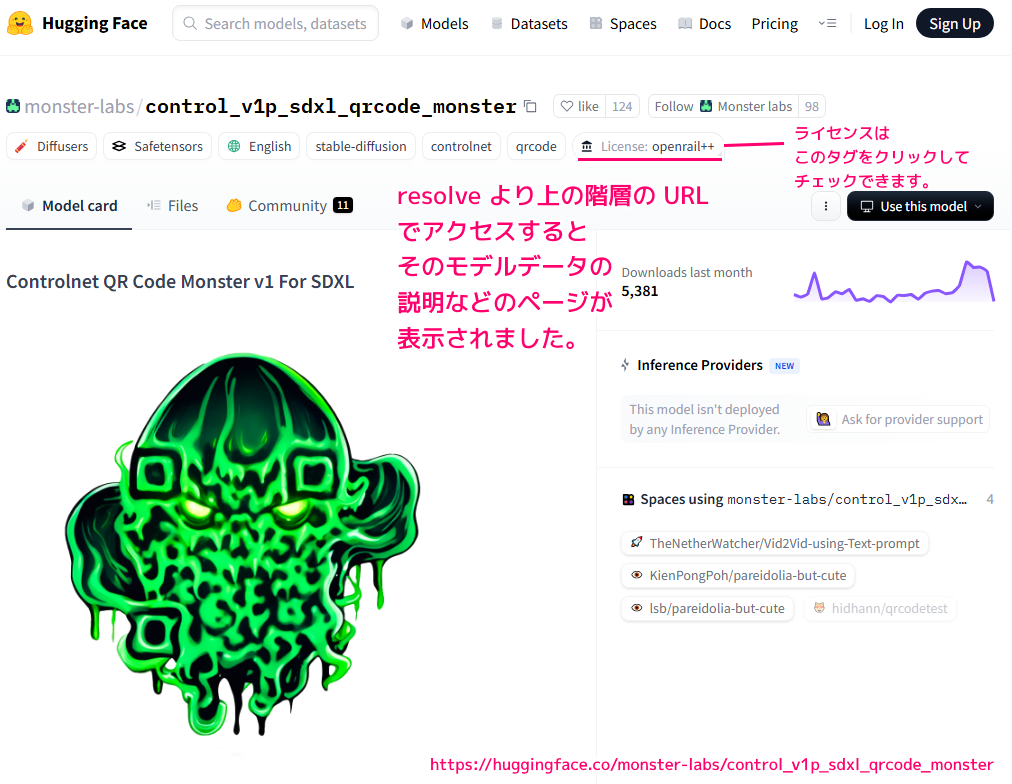Filter by the Diffusers tag
The width and height of the screenshot is (1012, 784).
click(52, 146)
